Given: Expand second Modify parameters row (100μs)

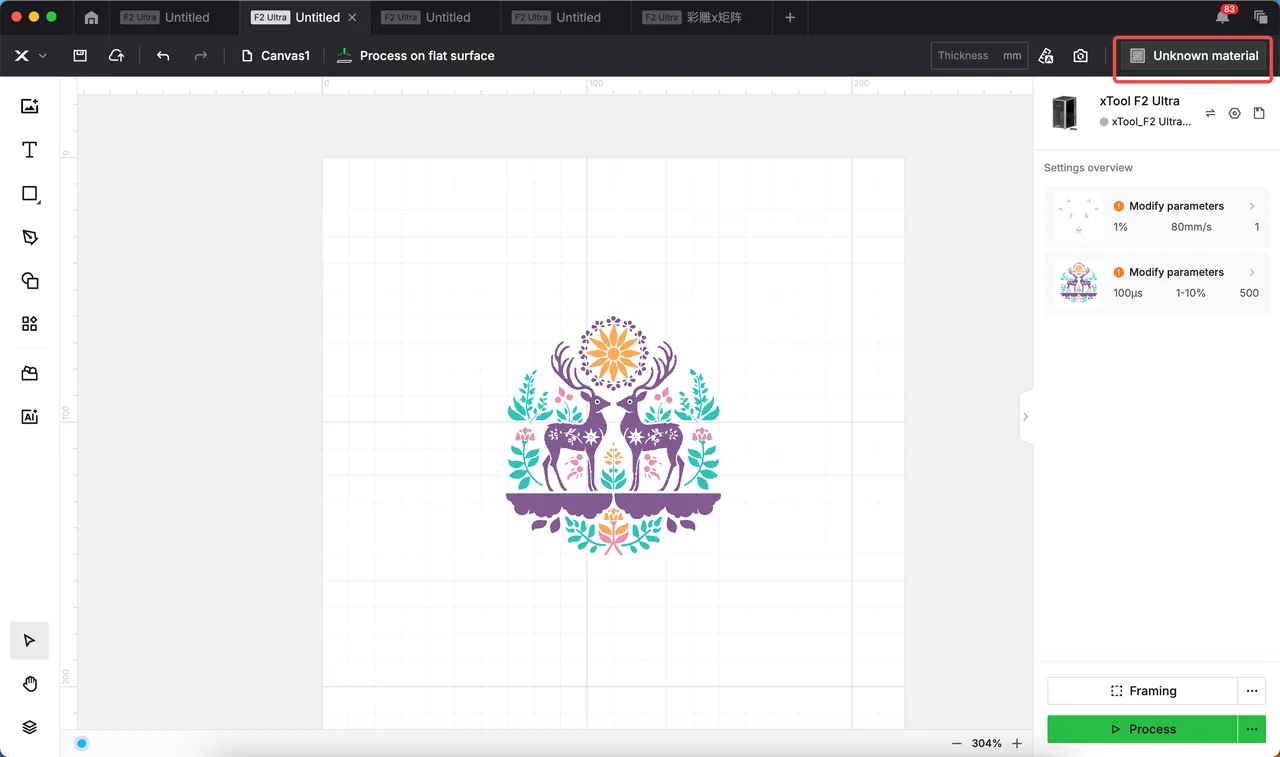Looking at the screenshot, I should pyautogui.click(x=1157, y=282).
